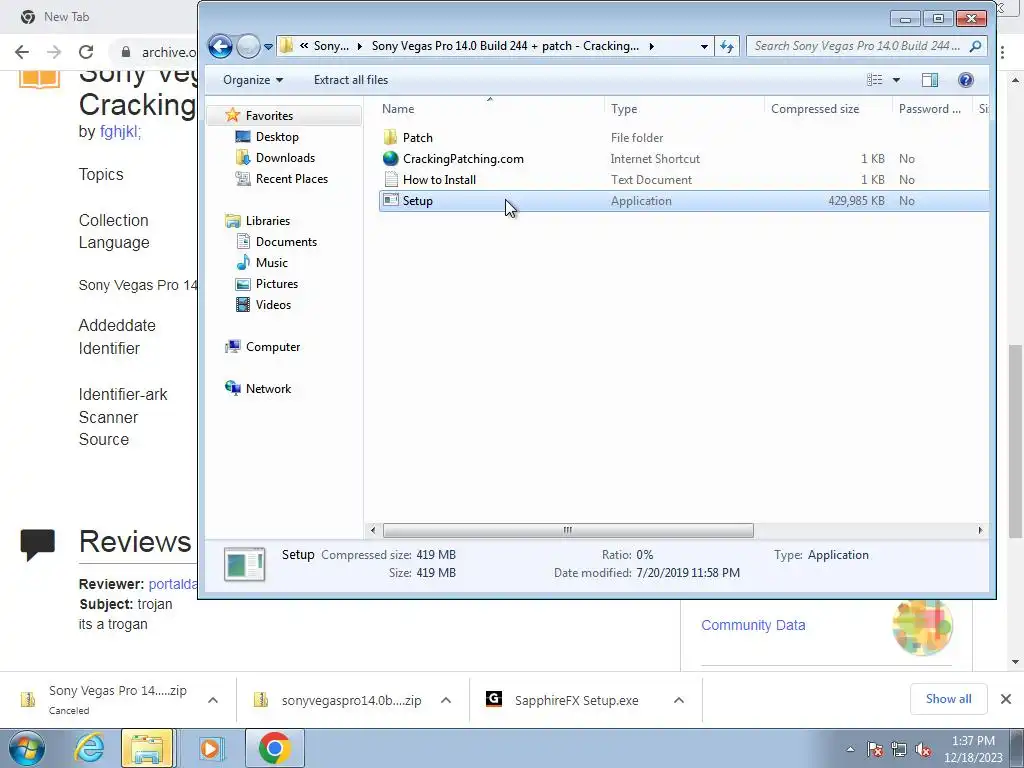
Task: Click network tray icon
Action: pyautogui.click(x=899, y=749)
